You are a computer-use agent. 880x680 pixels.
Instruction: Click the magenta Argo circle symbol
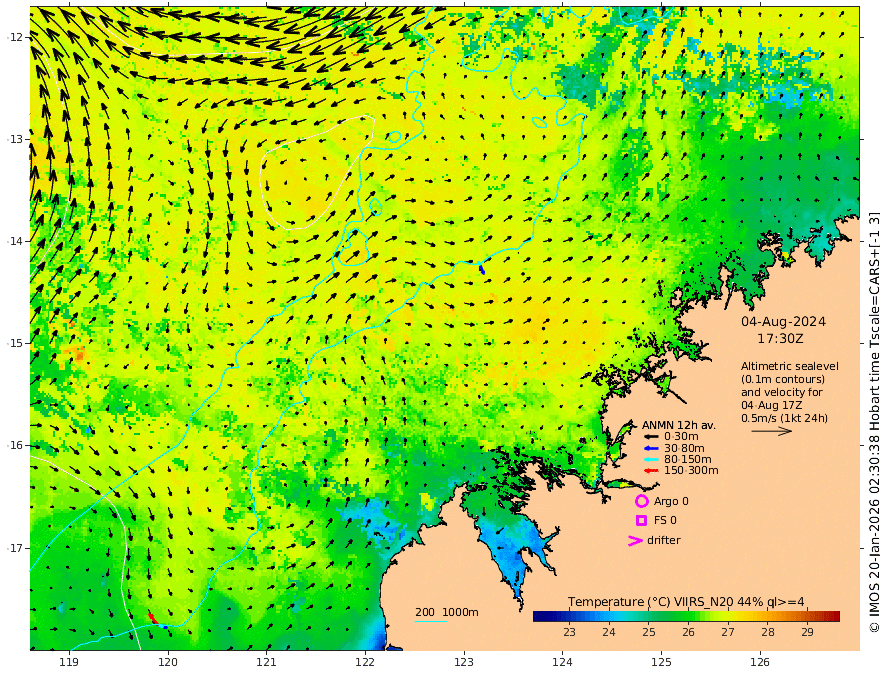coord(641,501)
